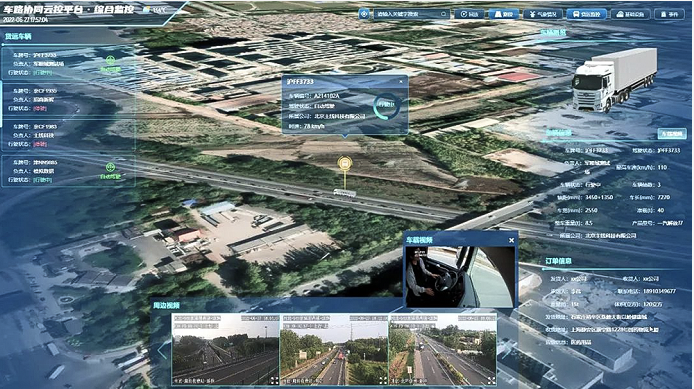Show previous roadside videos with the left arrow
The width and height of the screenshot is (694, 389).
click(x=162, y=350)
